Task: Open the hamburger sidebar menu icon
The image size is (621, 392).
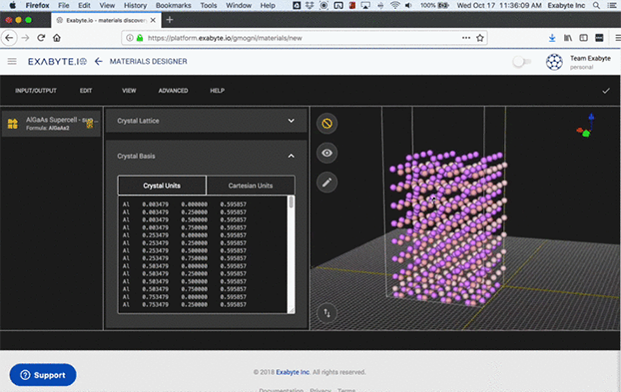Action: (x=12, y=61)
